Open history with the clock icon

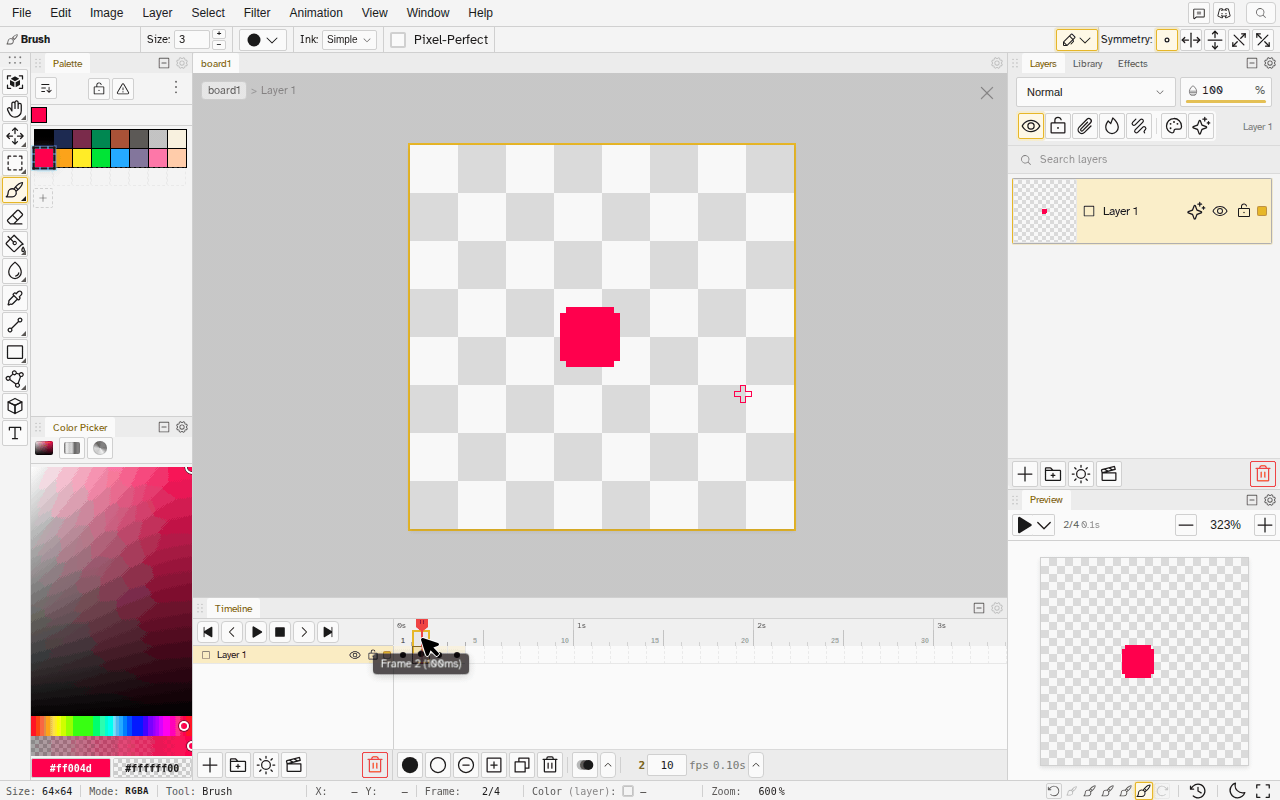[1198, 791]
